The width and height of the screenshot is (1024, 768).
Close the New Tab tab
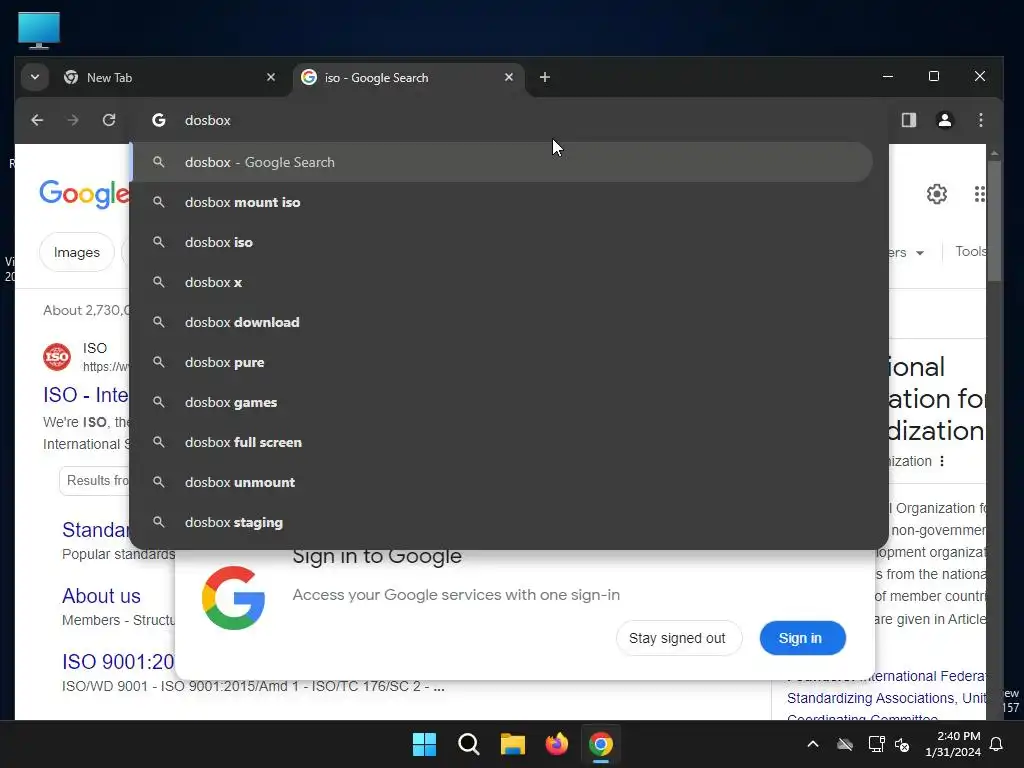pos(271,77)
